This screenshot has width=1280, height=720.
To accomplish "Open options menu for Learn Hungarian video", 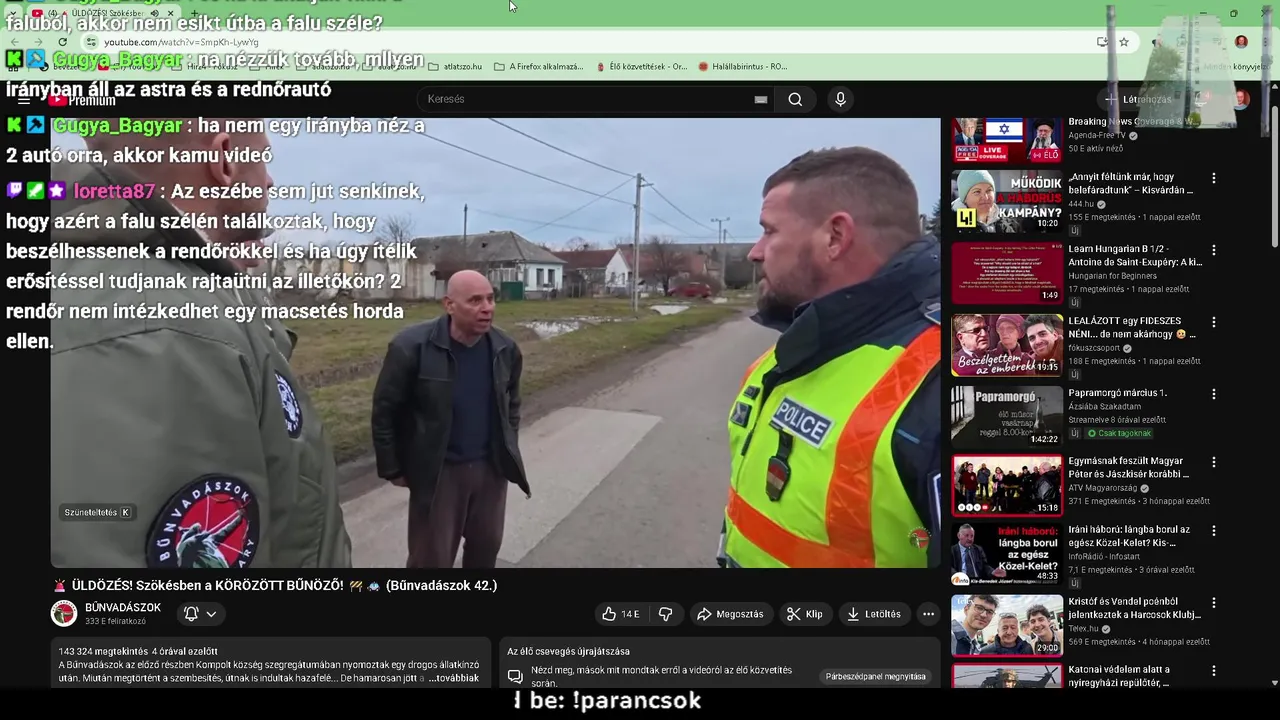I will click(x=1213, y=250).
